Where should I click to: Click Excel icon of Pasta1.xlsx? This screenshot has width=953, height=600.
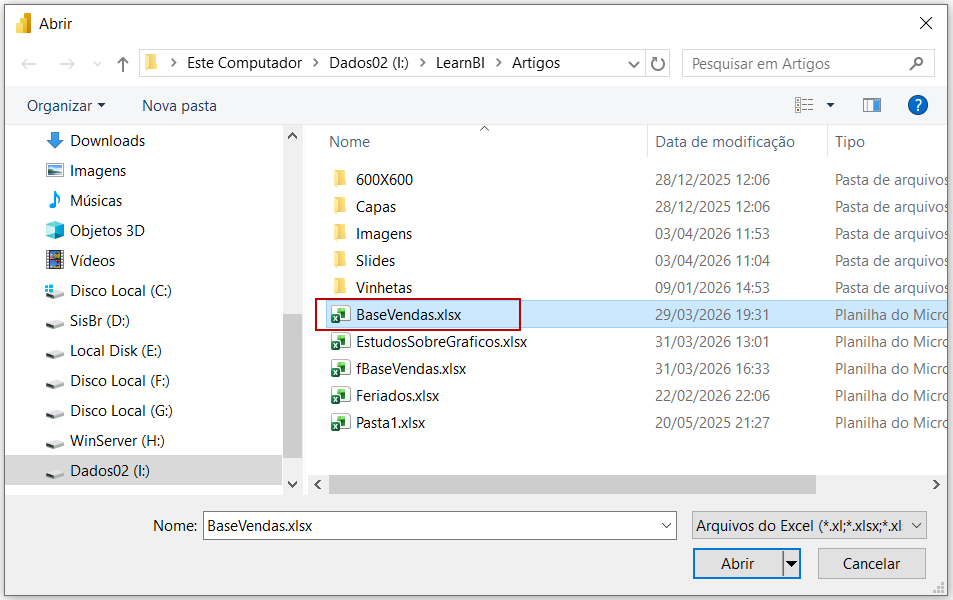340,422
